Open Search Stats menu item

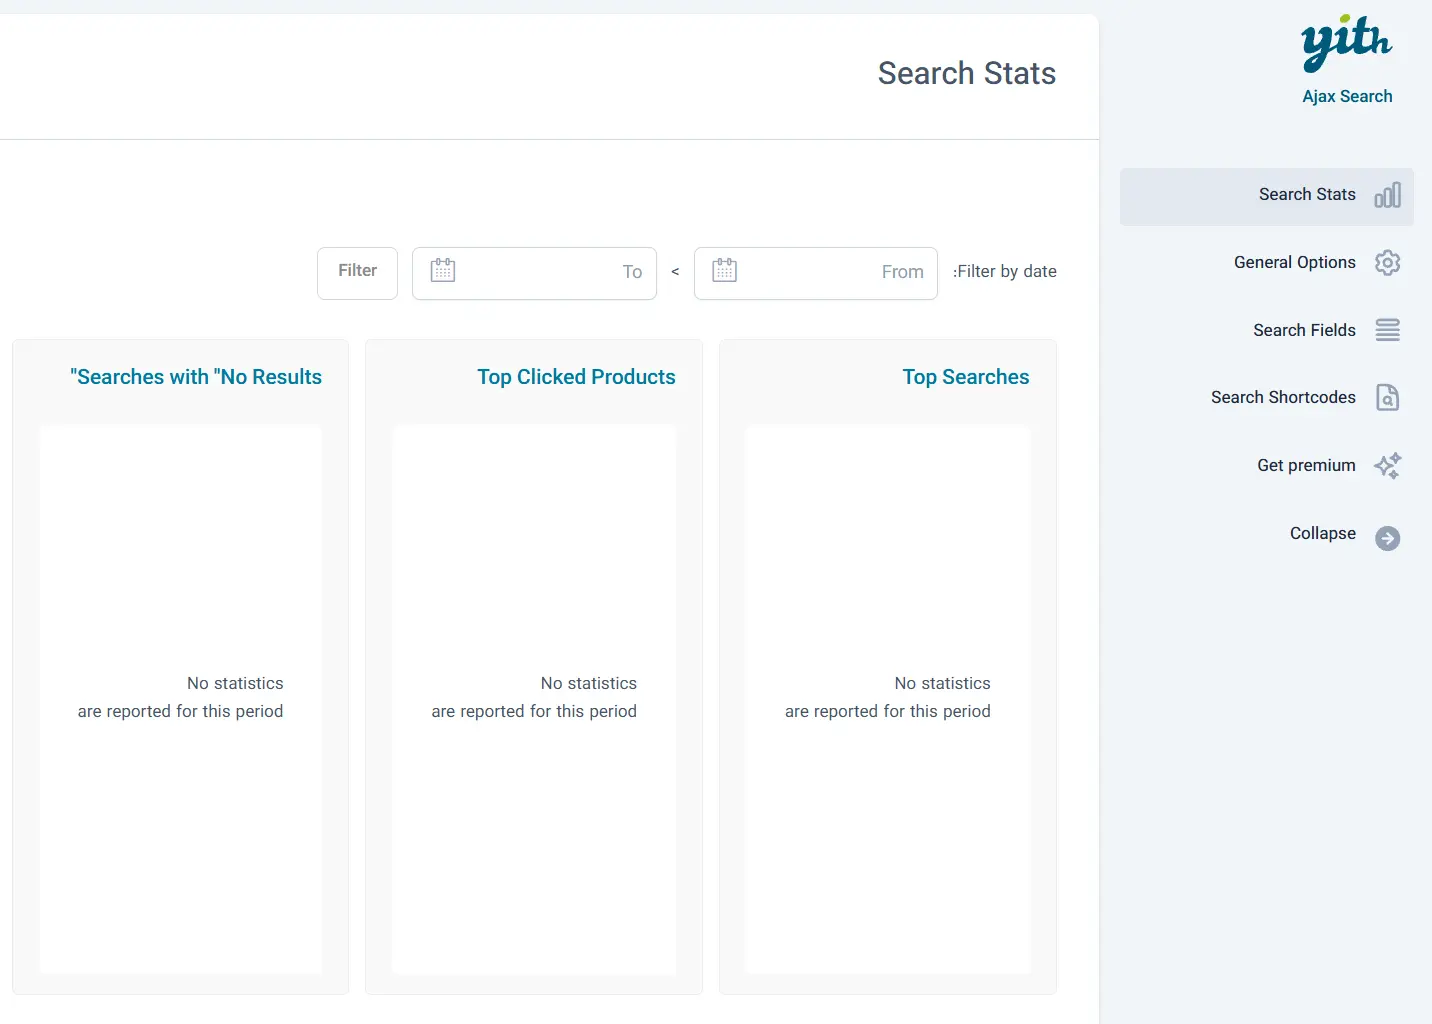click(x=1267, y=196)
